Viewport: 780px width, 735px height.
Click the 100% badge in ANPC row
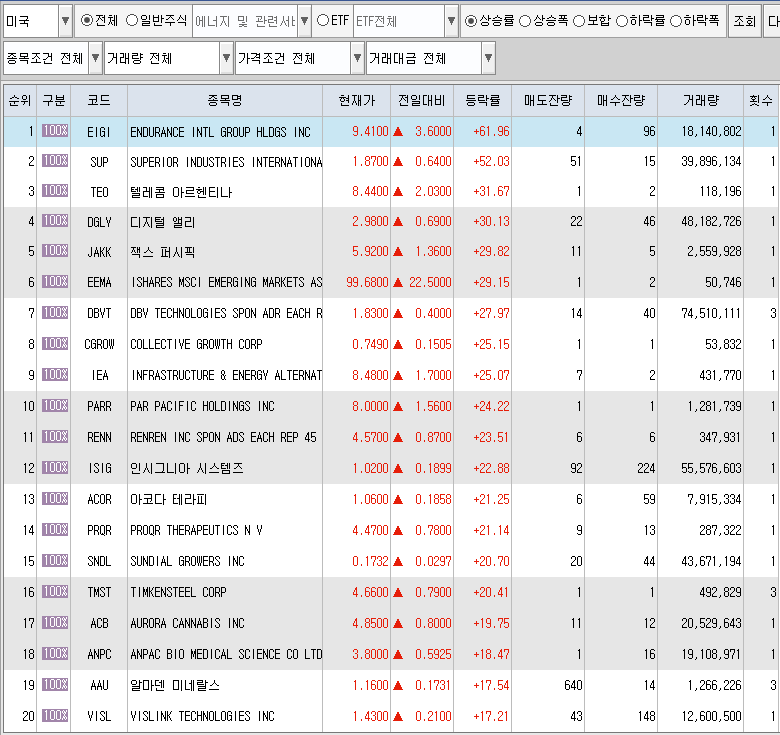[x=55, y=653]
